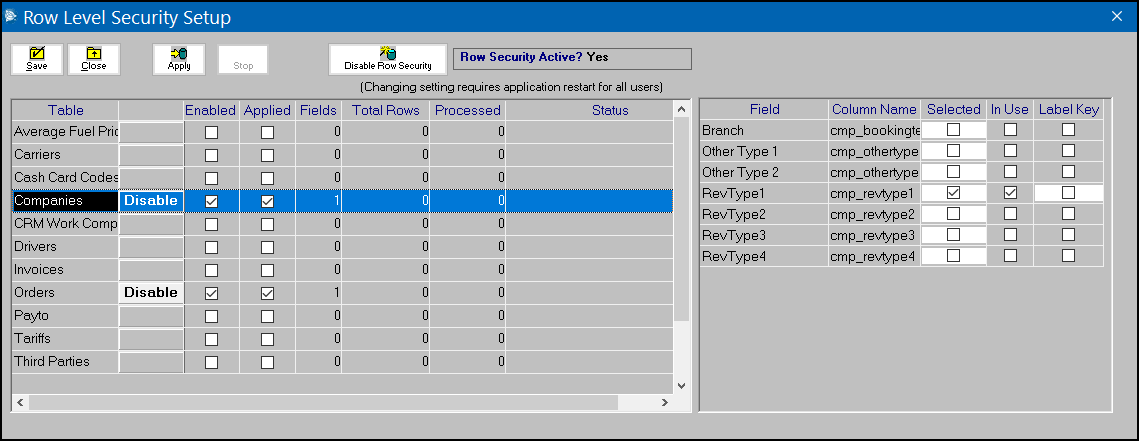Enable checkbox for Carriers table
Image resolution: width=1139 pixels, height=441 pixels.
pyautogui.click(x=211, y=155)
